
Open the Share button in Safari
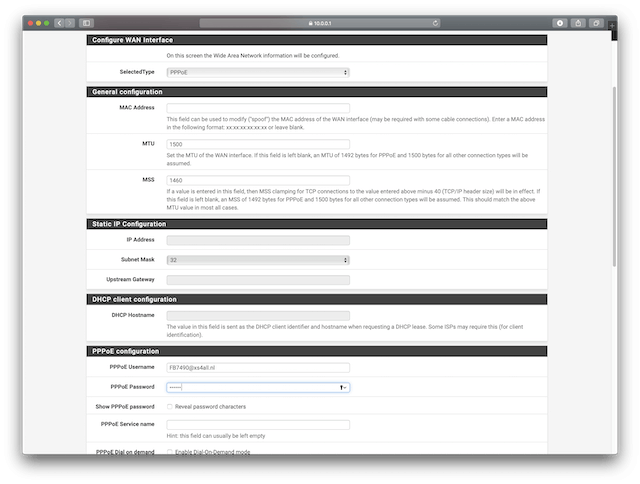(578, 23)
